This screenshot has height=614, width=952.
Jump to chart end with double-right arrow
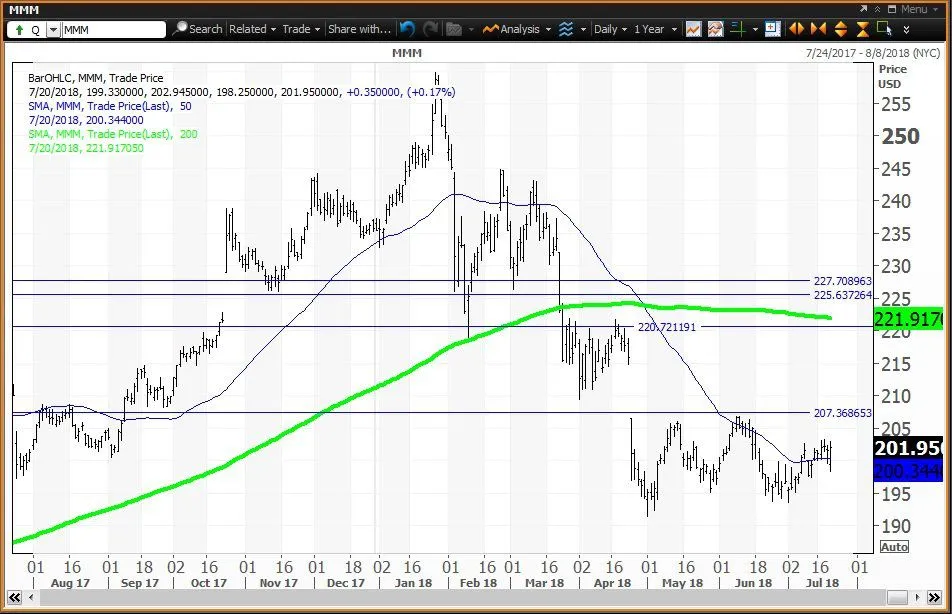point(934,598)
